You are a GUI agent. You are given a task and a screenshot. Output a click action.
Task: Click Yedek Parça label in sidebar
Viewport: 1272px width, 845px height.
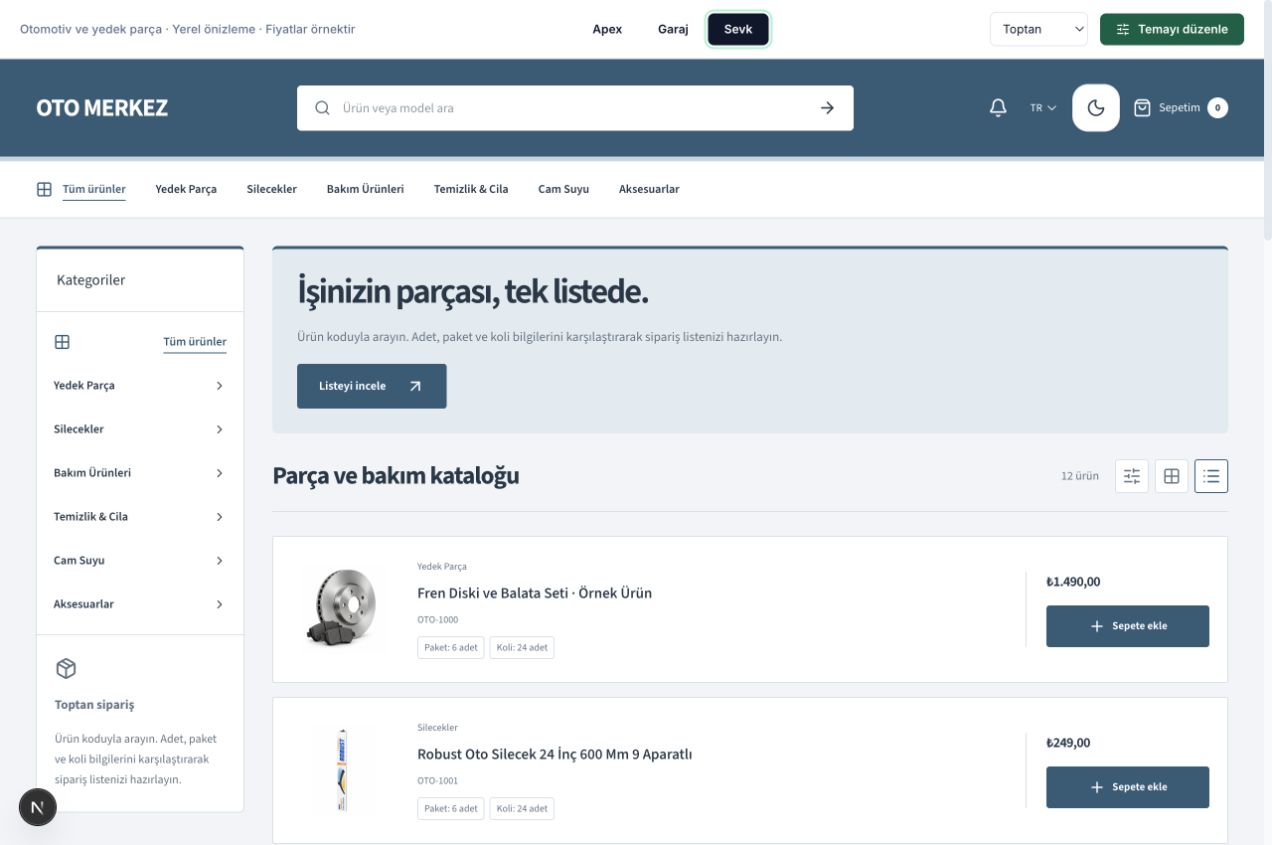coord(84,386)
